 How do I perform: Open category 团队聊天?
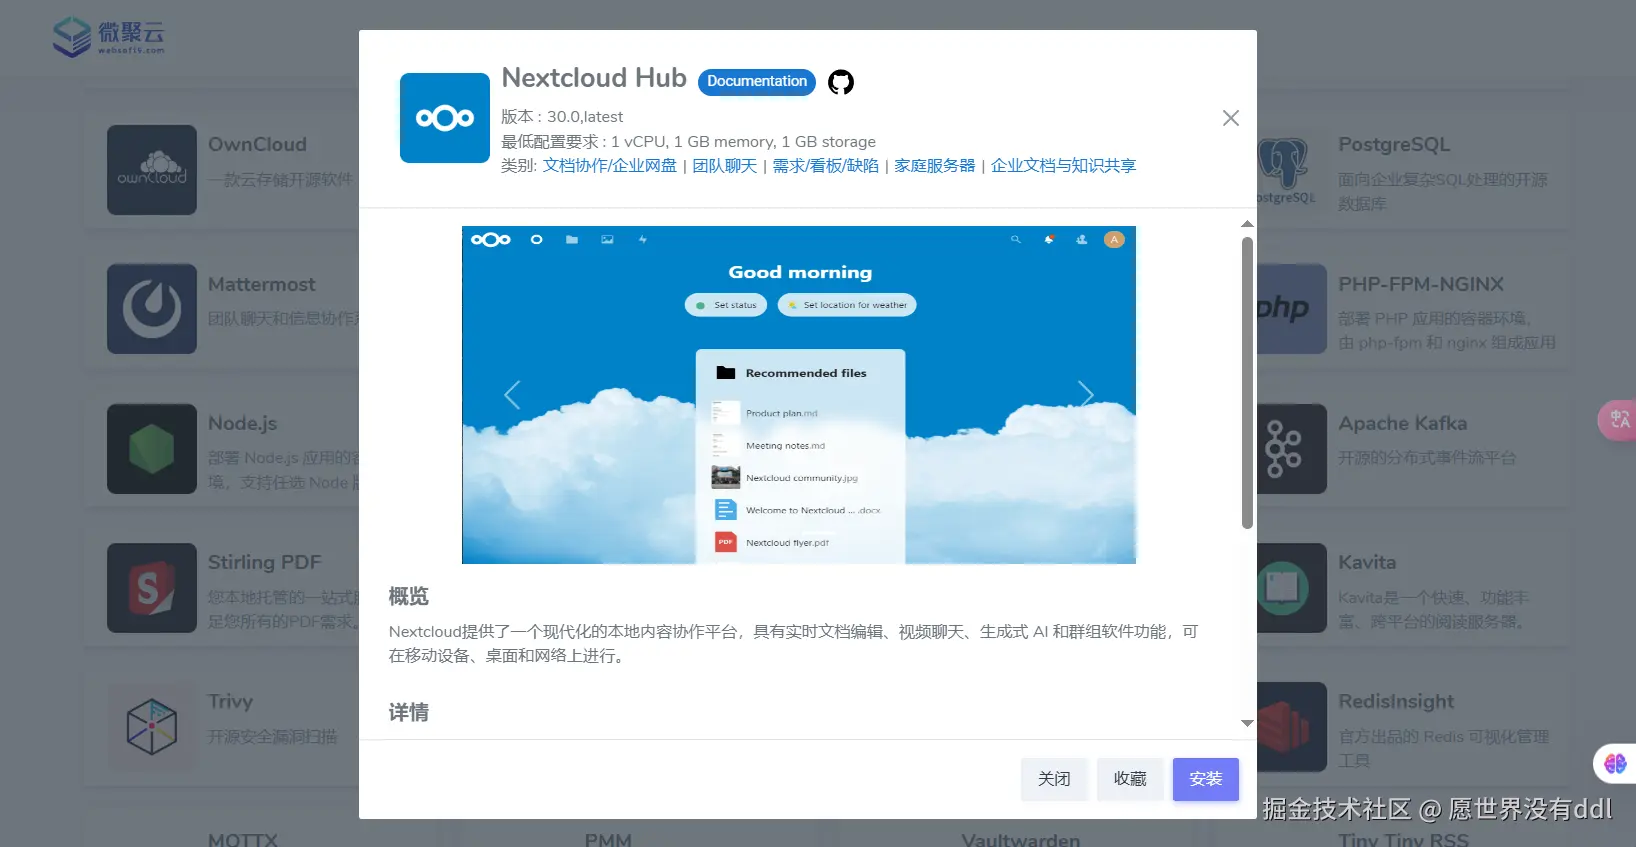725,166
